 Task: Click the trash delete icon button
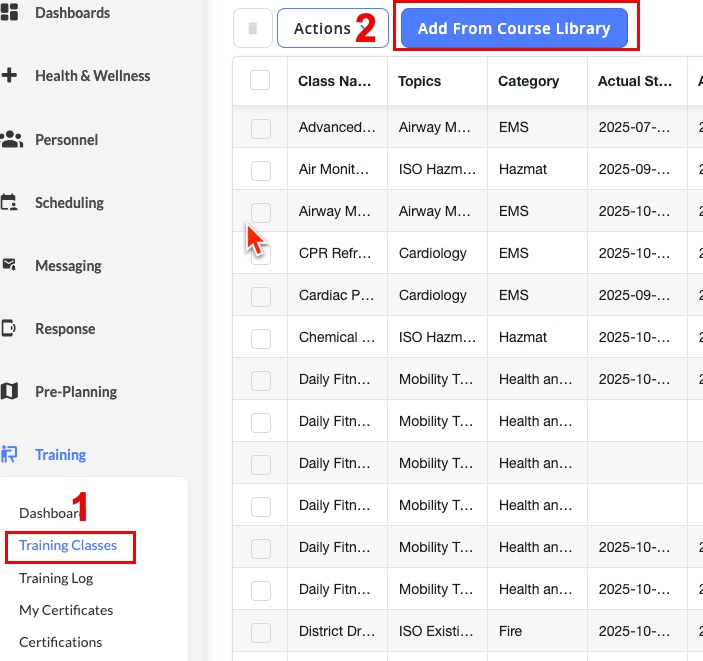(x=252, y=29)
